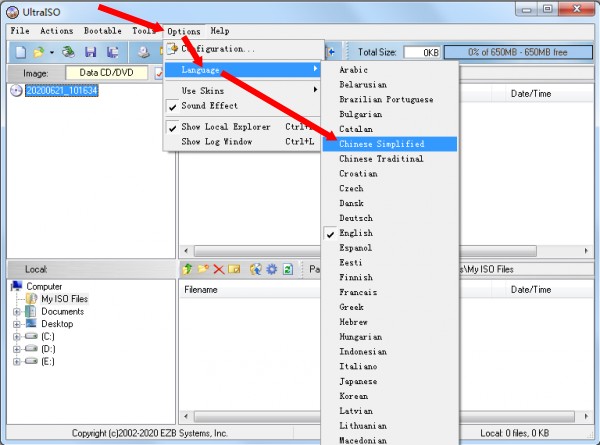Expand the (C:) drive node
The image size is (600, 445).
17,337
